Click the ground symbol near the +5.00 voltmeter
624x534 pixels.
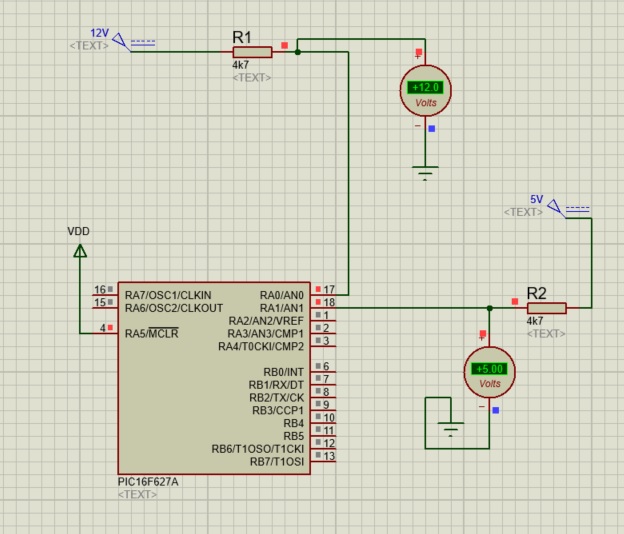pos(450,429)
